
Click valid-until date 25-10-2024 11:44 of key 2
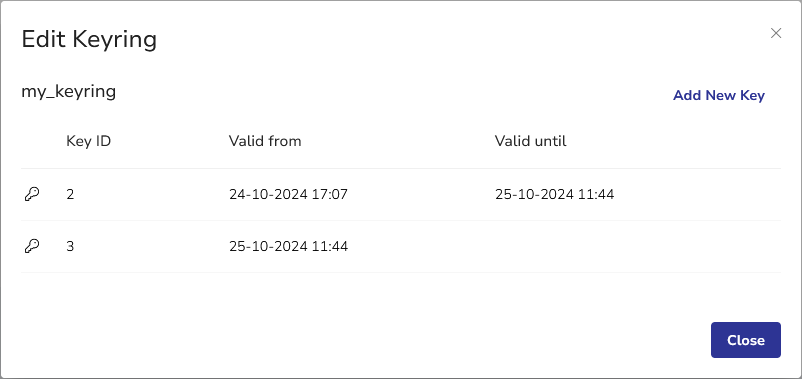pos(554,195)
